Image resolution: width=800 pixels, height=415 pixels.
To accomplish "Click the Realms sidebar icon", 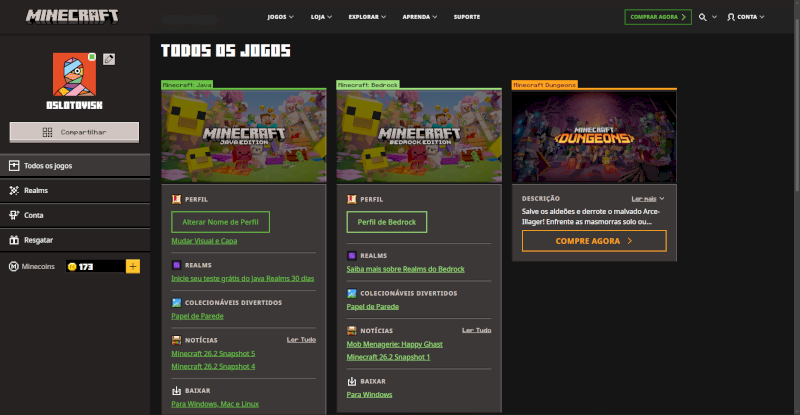I will point(14,190).
